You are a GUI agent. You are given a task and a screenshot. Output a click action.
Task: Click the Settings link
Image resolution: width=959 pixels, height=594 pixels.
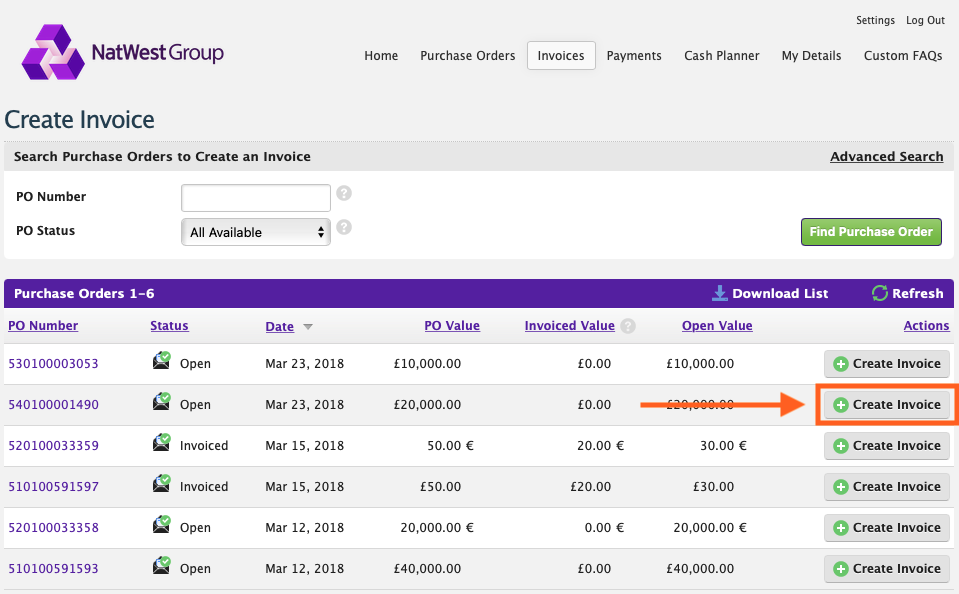(875, 20)
